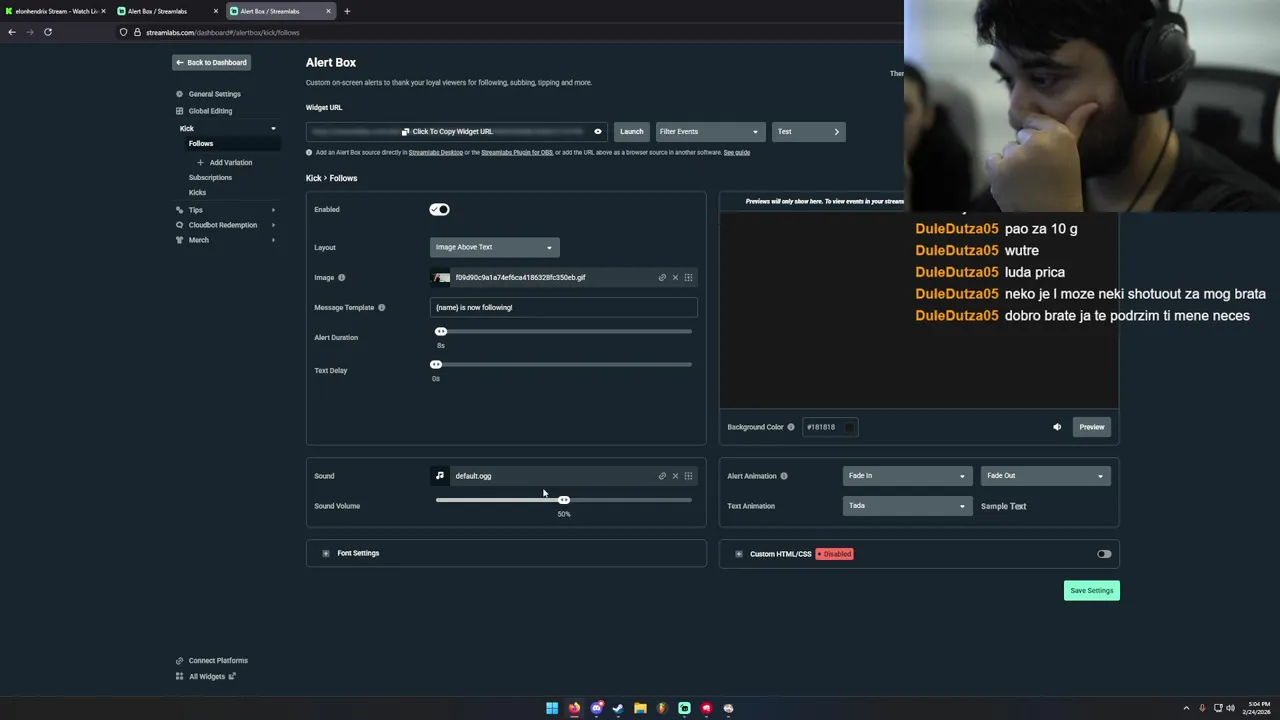Image resolution: width=1280 pixels, height=720 pixels.
Task: Open the Streamlabs Desktop link
Action: tap(435, 152)
